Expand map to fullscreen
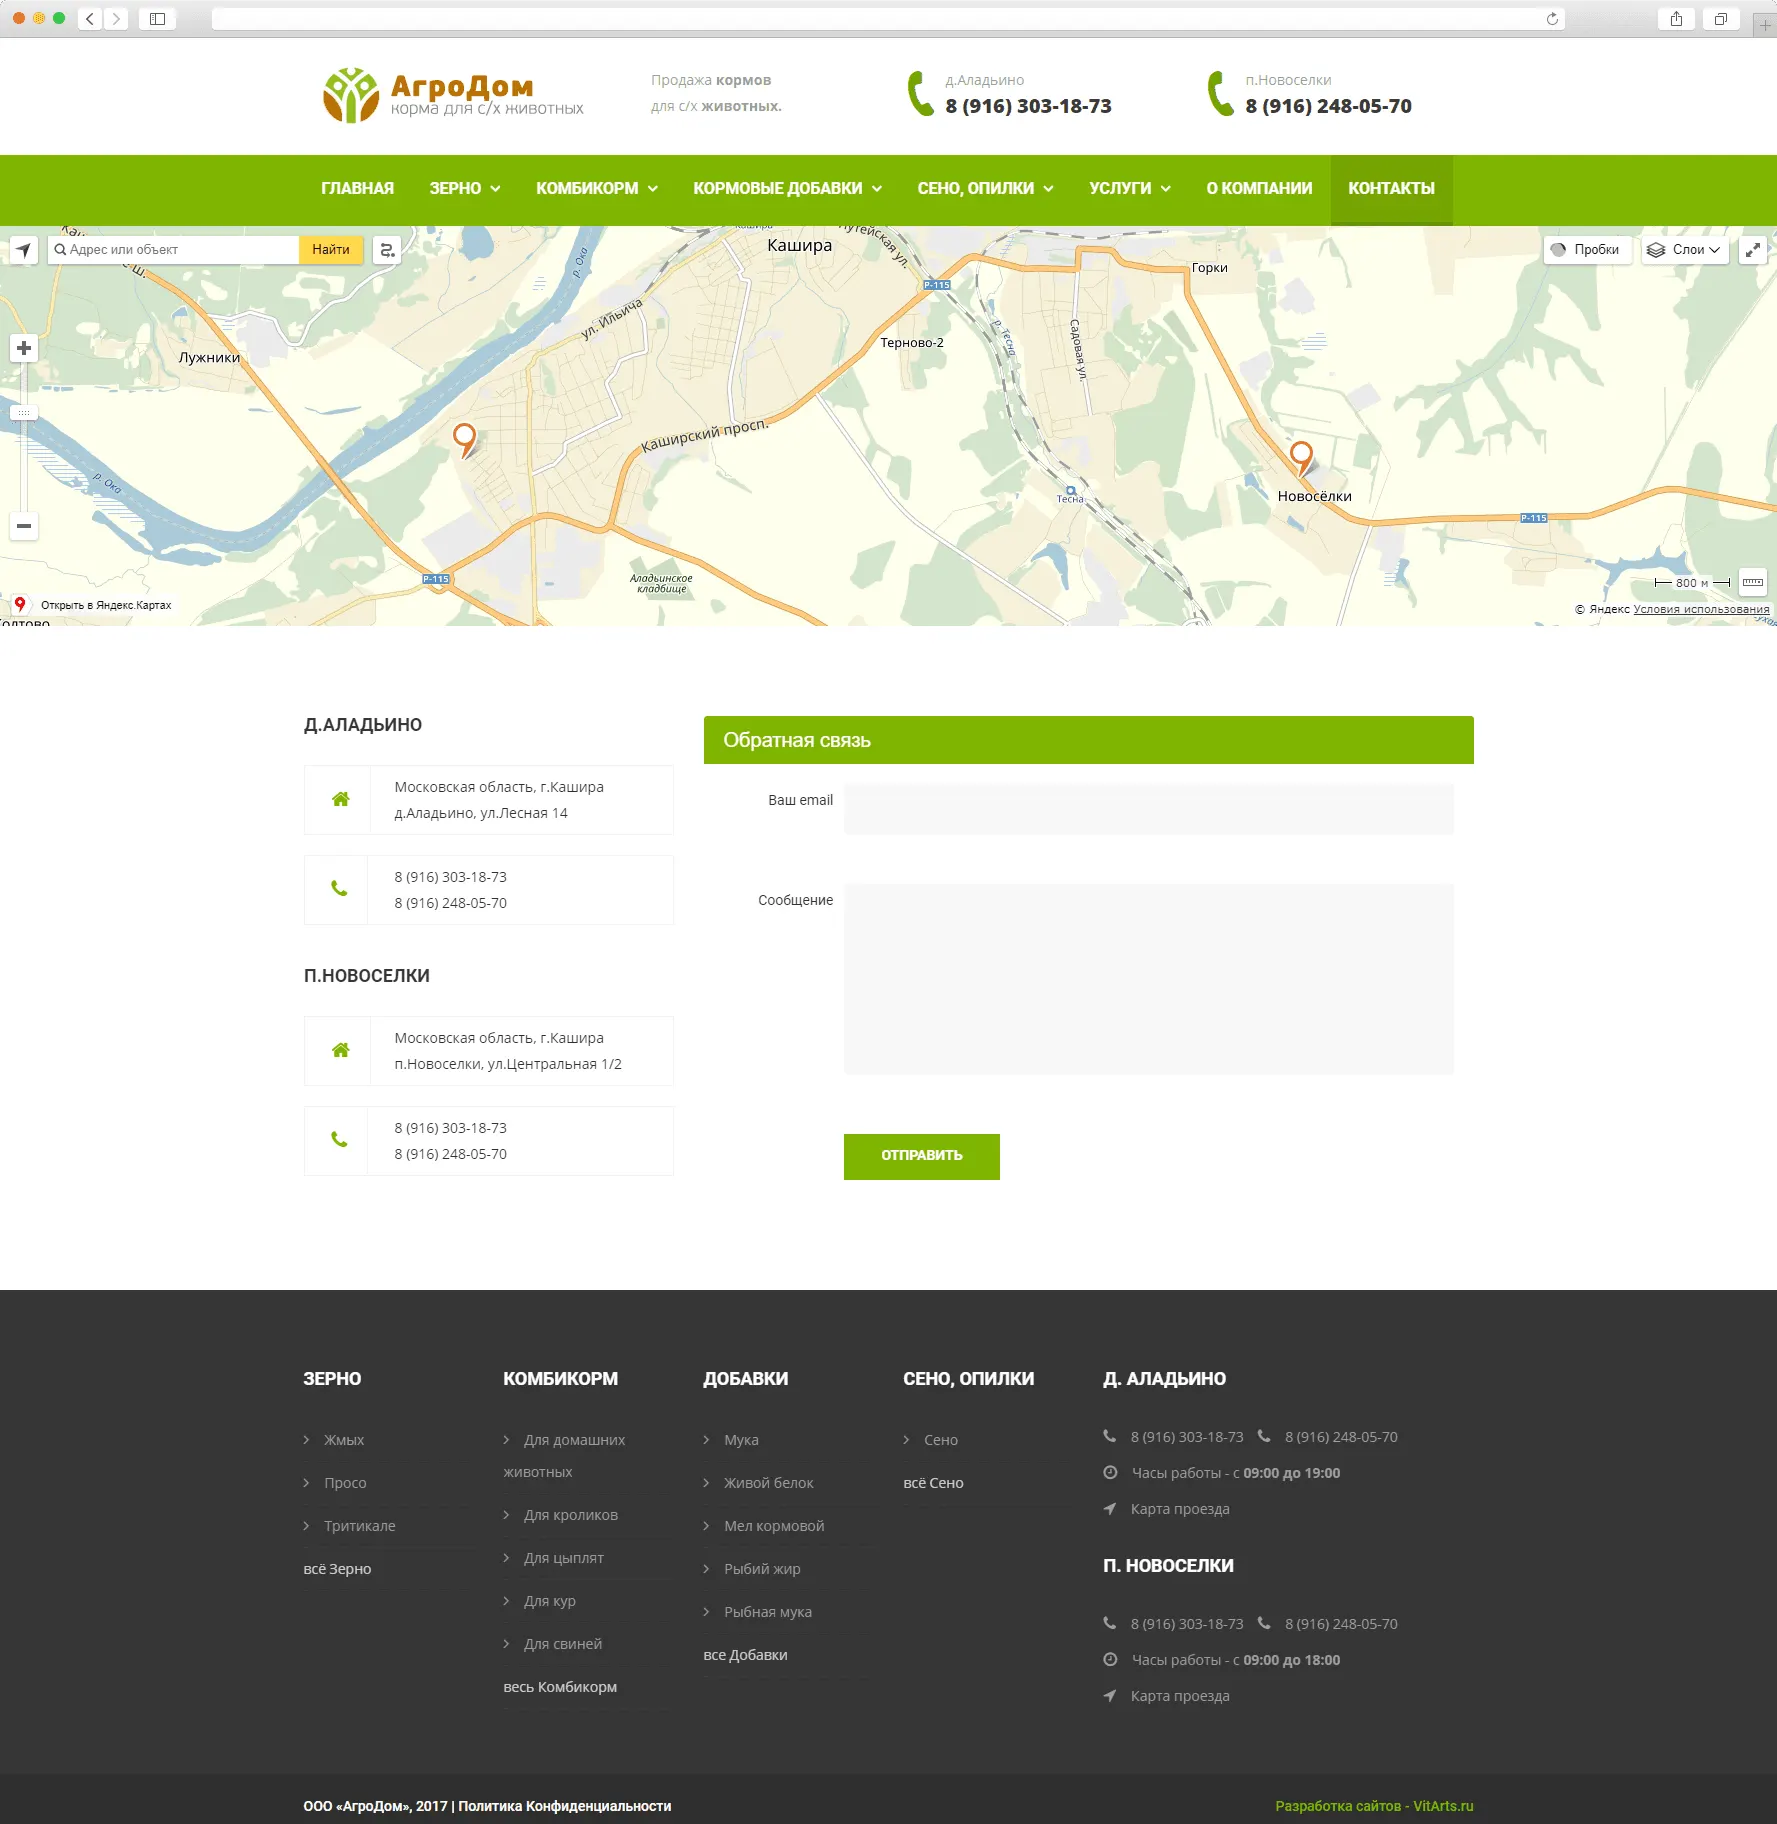This screenshot has height=1824, width=1777. point(1752,250)
